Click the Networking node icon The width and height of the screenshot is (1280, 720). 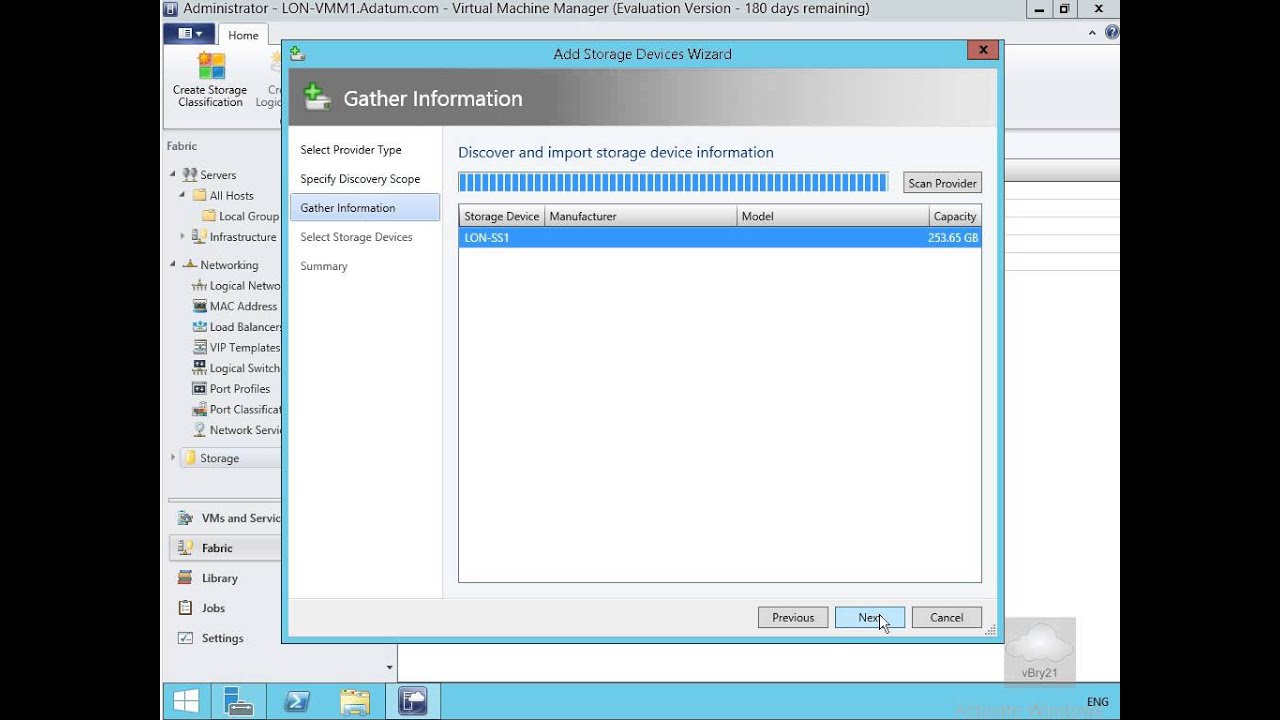pyautogui.click(x=190, y=265)
